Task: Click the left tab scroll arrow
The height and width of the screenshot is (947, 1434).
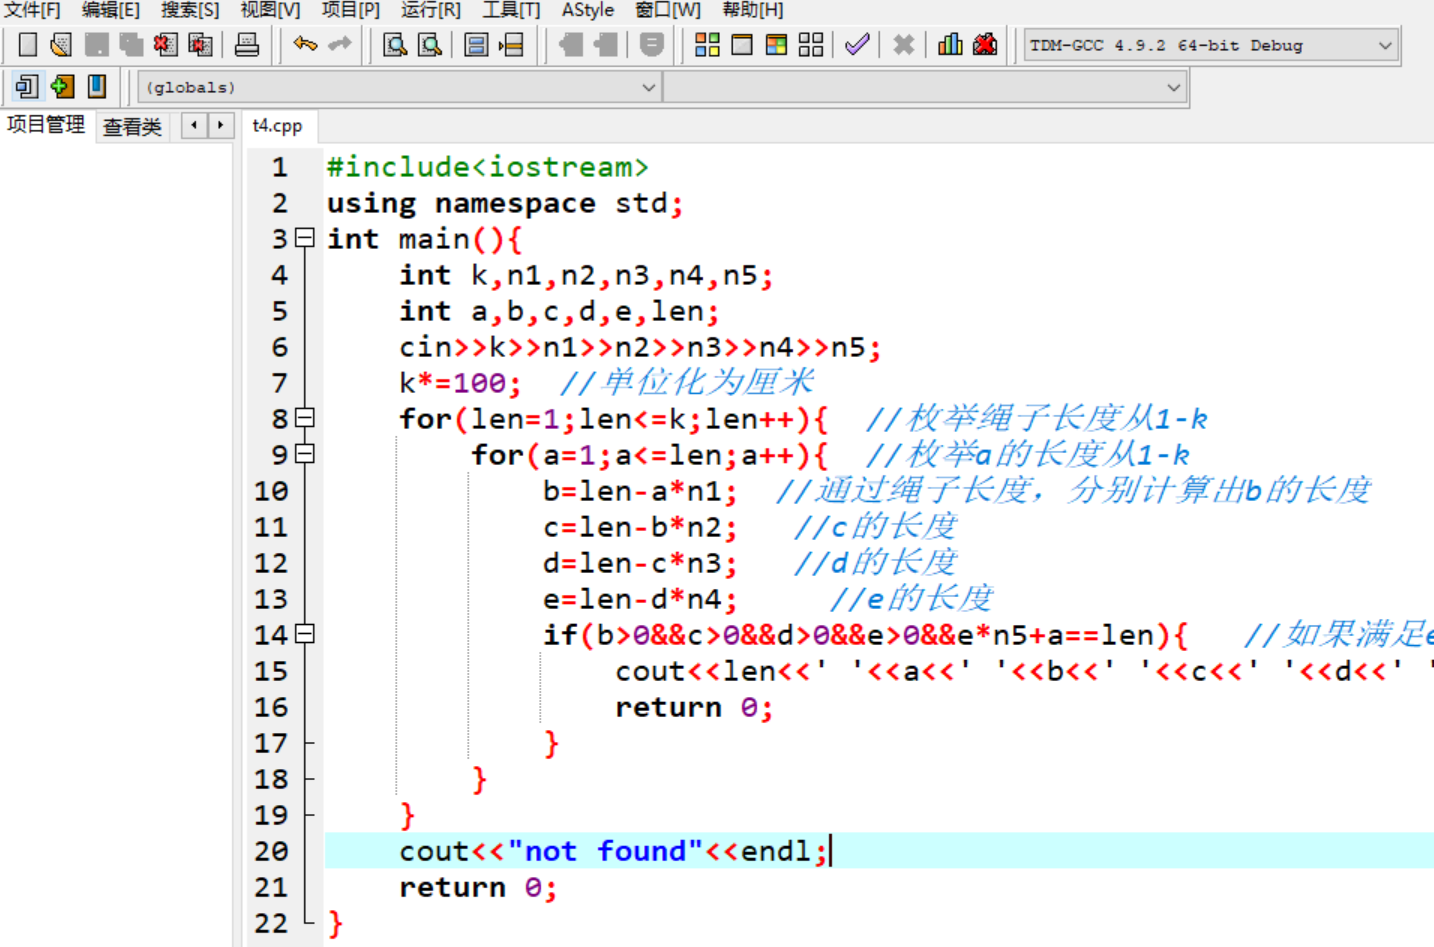Action: (194, 126)
